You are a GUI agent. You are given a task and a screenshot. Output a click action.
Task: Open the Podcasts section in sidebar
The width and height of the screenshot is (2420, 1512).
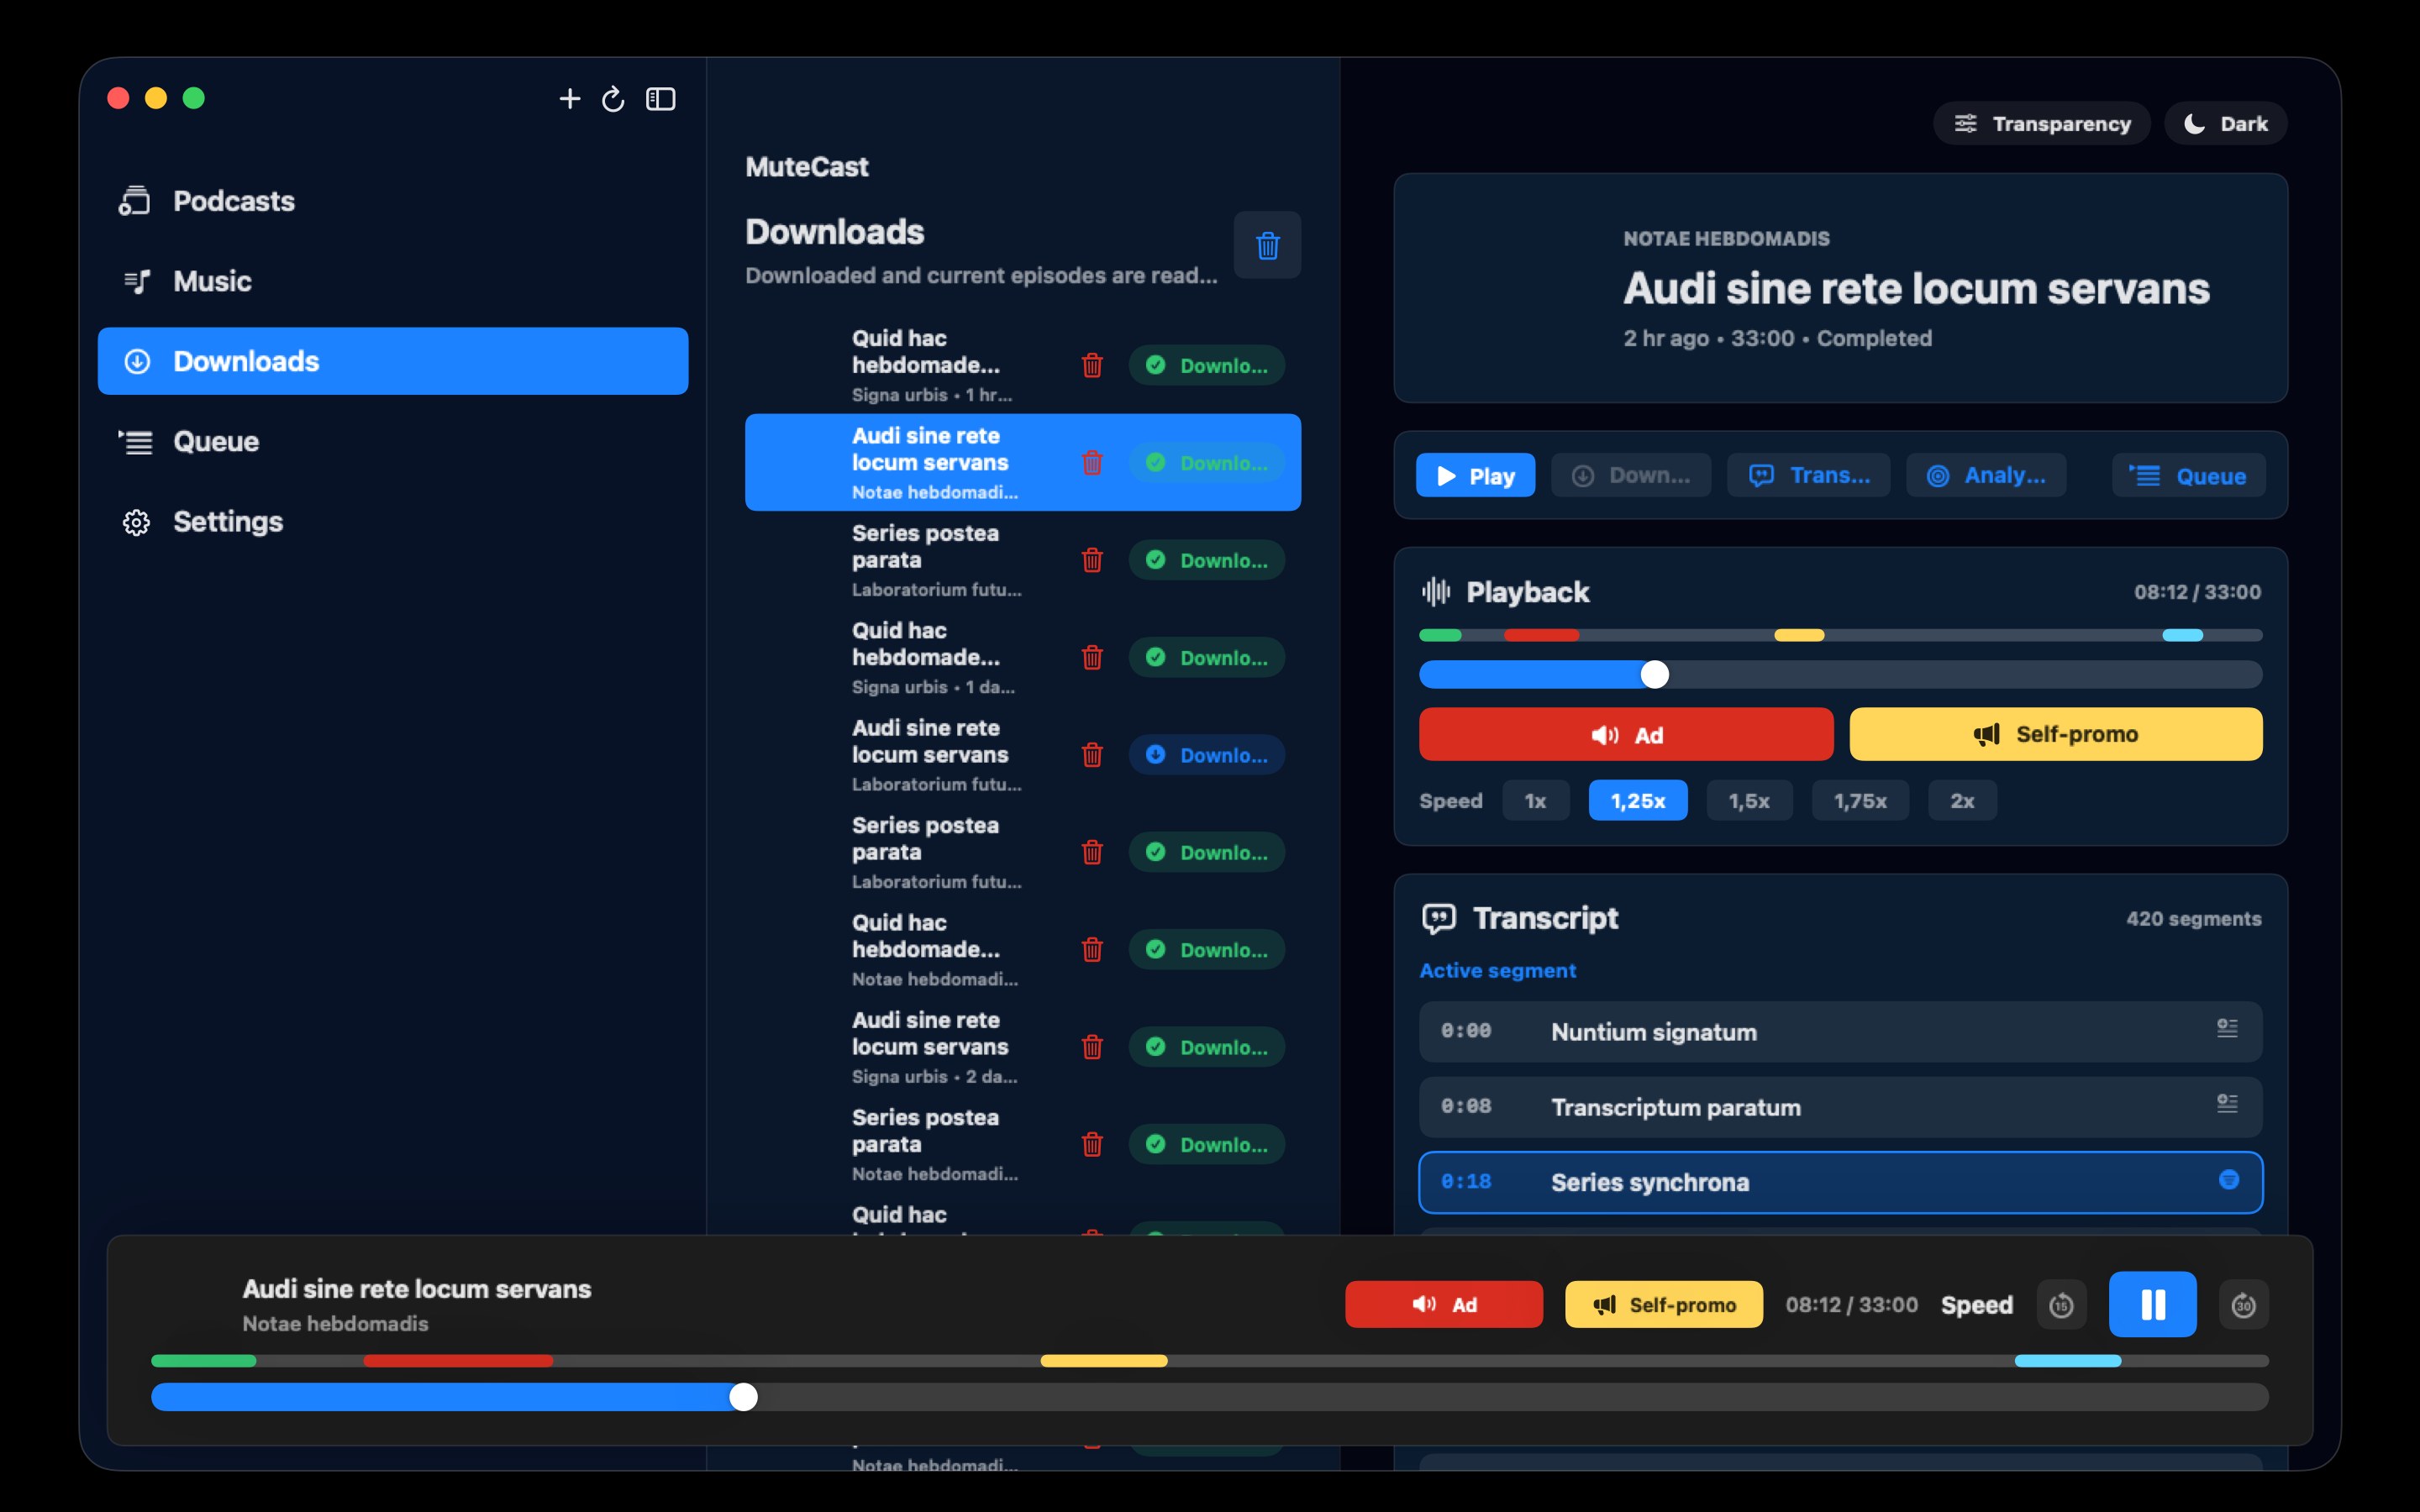[x=393, y=201]
